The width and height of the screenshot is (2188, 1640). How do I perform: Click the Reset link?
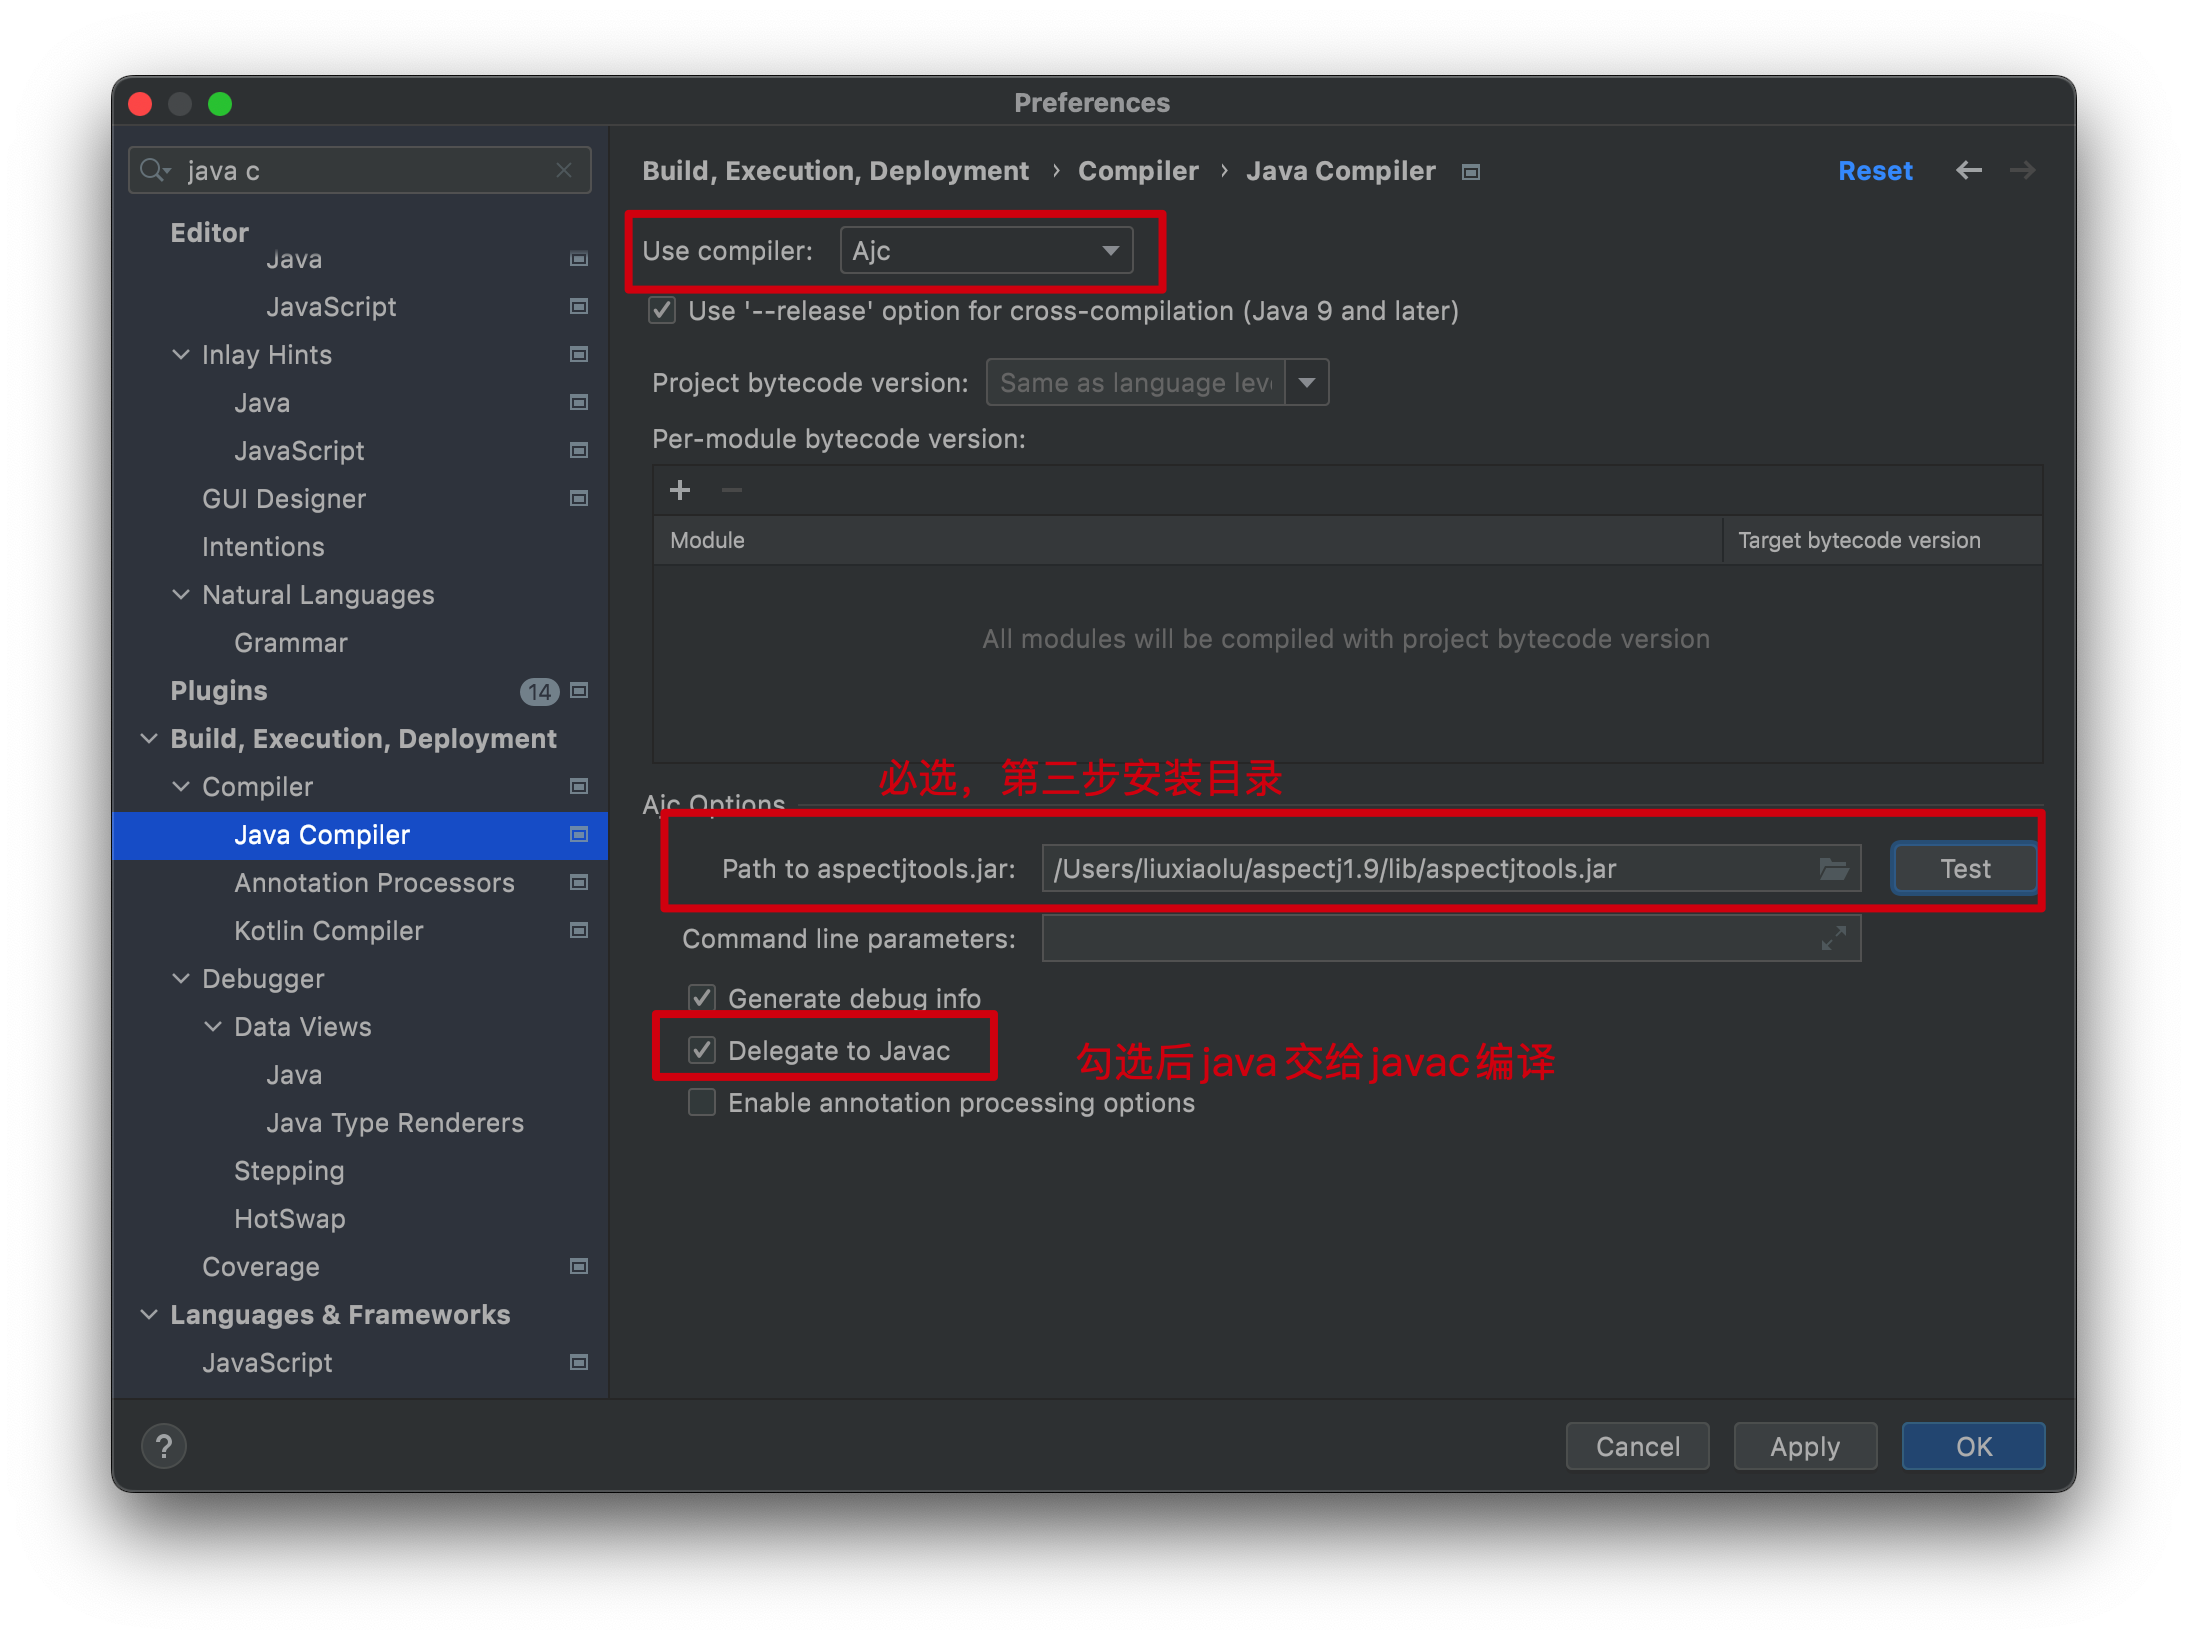(x=1874, y=171)
